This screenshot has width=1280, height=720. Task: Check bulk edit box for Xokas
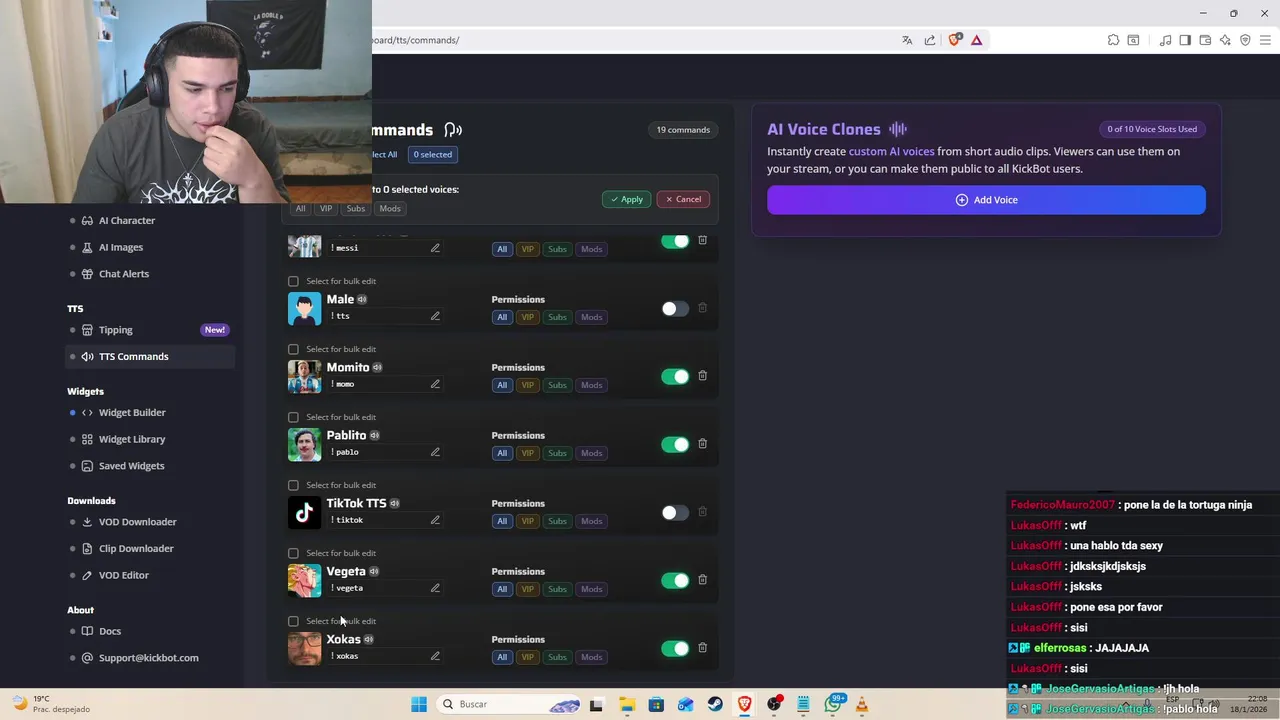pos(293,621)
